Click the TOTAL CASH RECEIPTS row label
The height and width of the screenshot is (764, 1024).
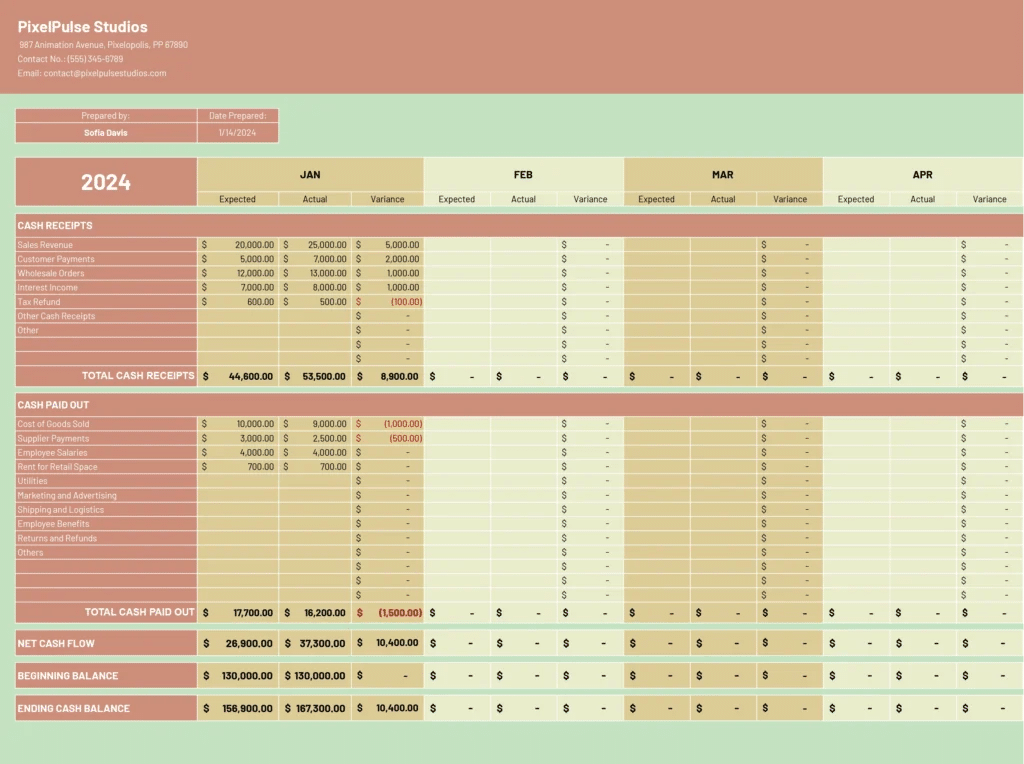click(x=138, y=376)
